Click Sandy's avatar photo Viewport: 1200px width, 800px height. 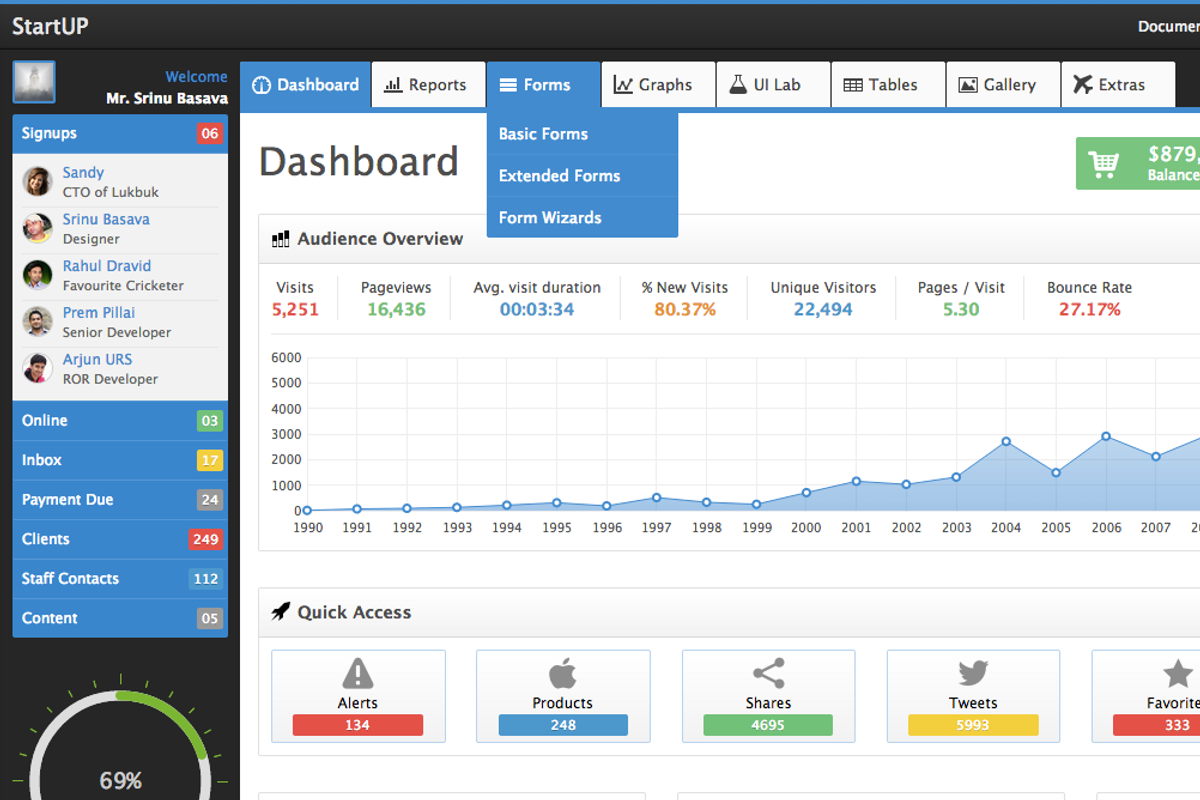(x=37, y=181)
